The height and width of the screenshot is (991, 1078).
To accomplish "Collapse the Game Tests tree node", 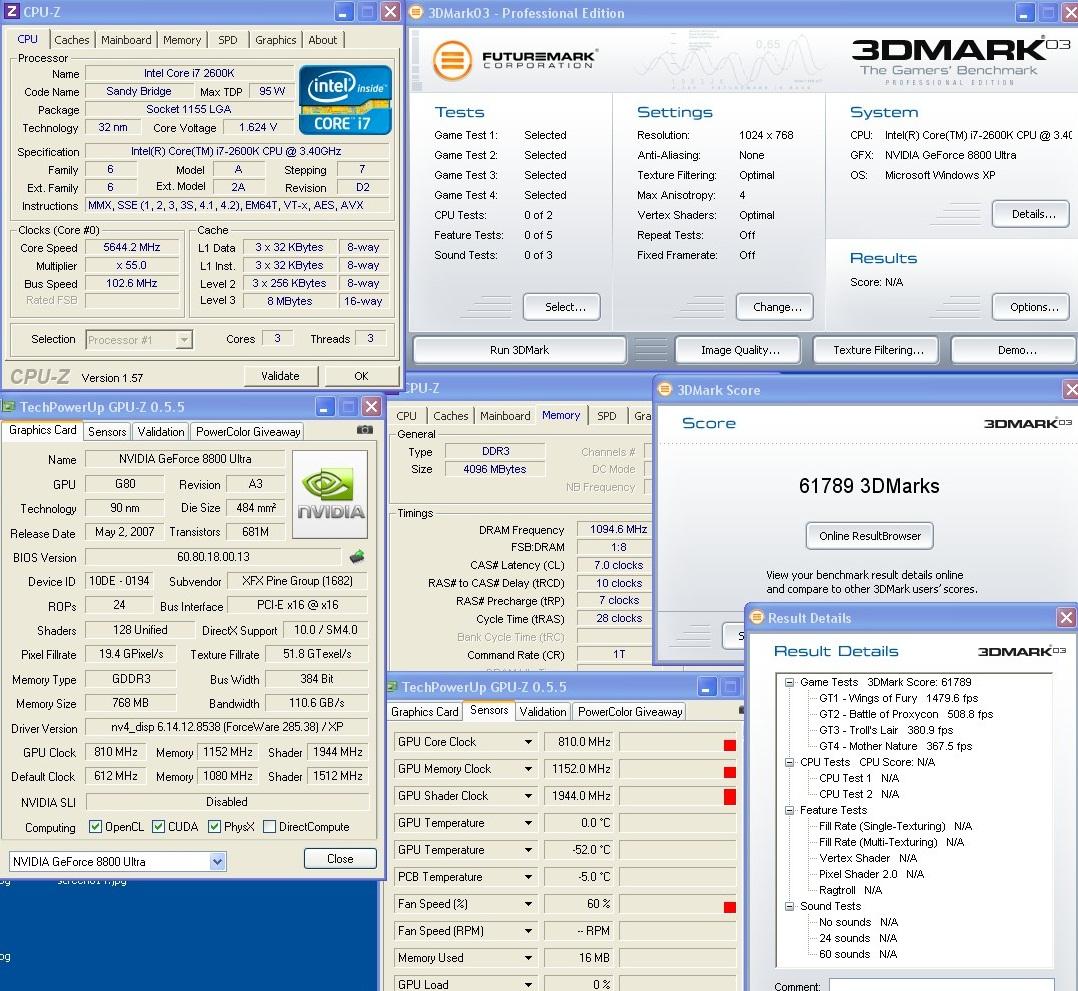I will click(x=789, y=682).
